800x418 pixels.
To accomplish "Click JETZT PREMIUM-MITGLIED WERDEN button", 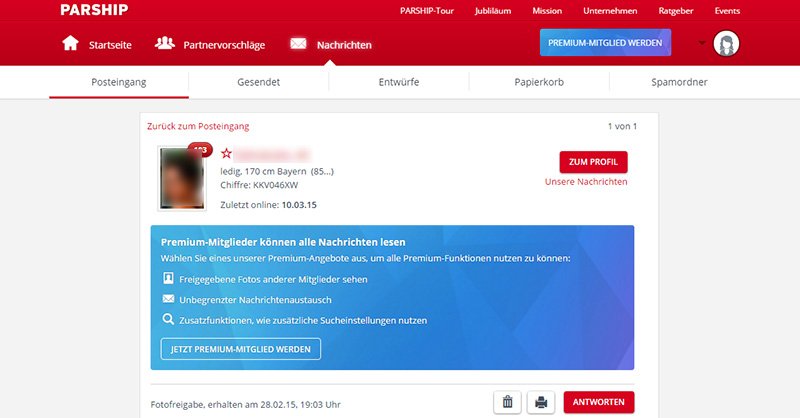I will pyautogui.click(x=241, y=349).
